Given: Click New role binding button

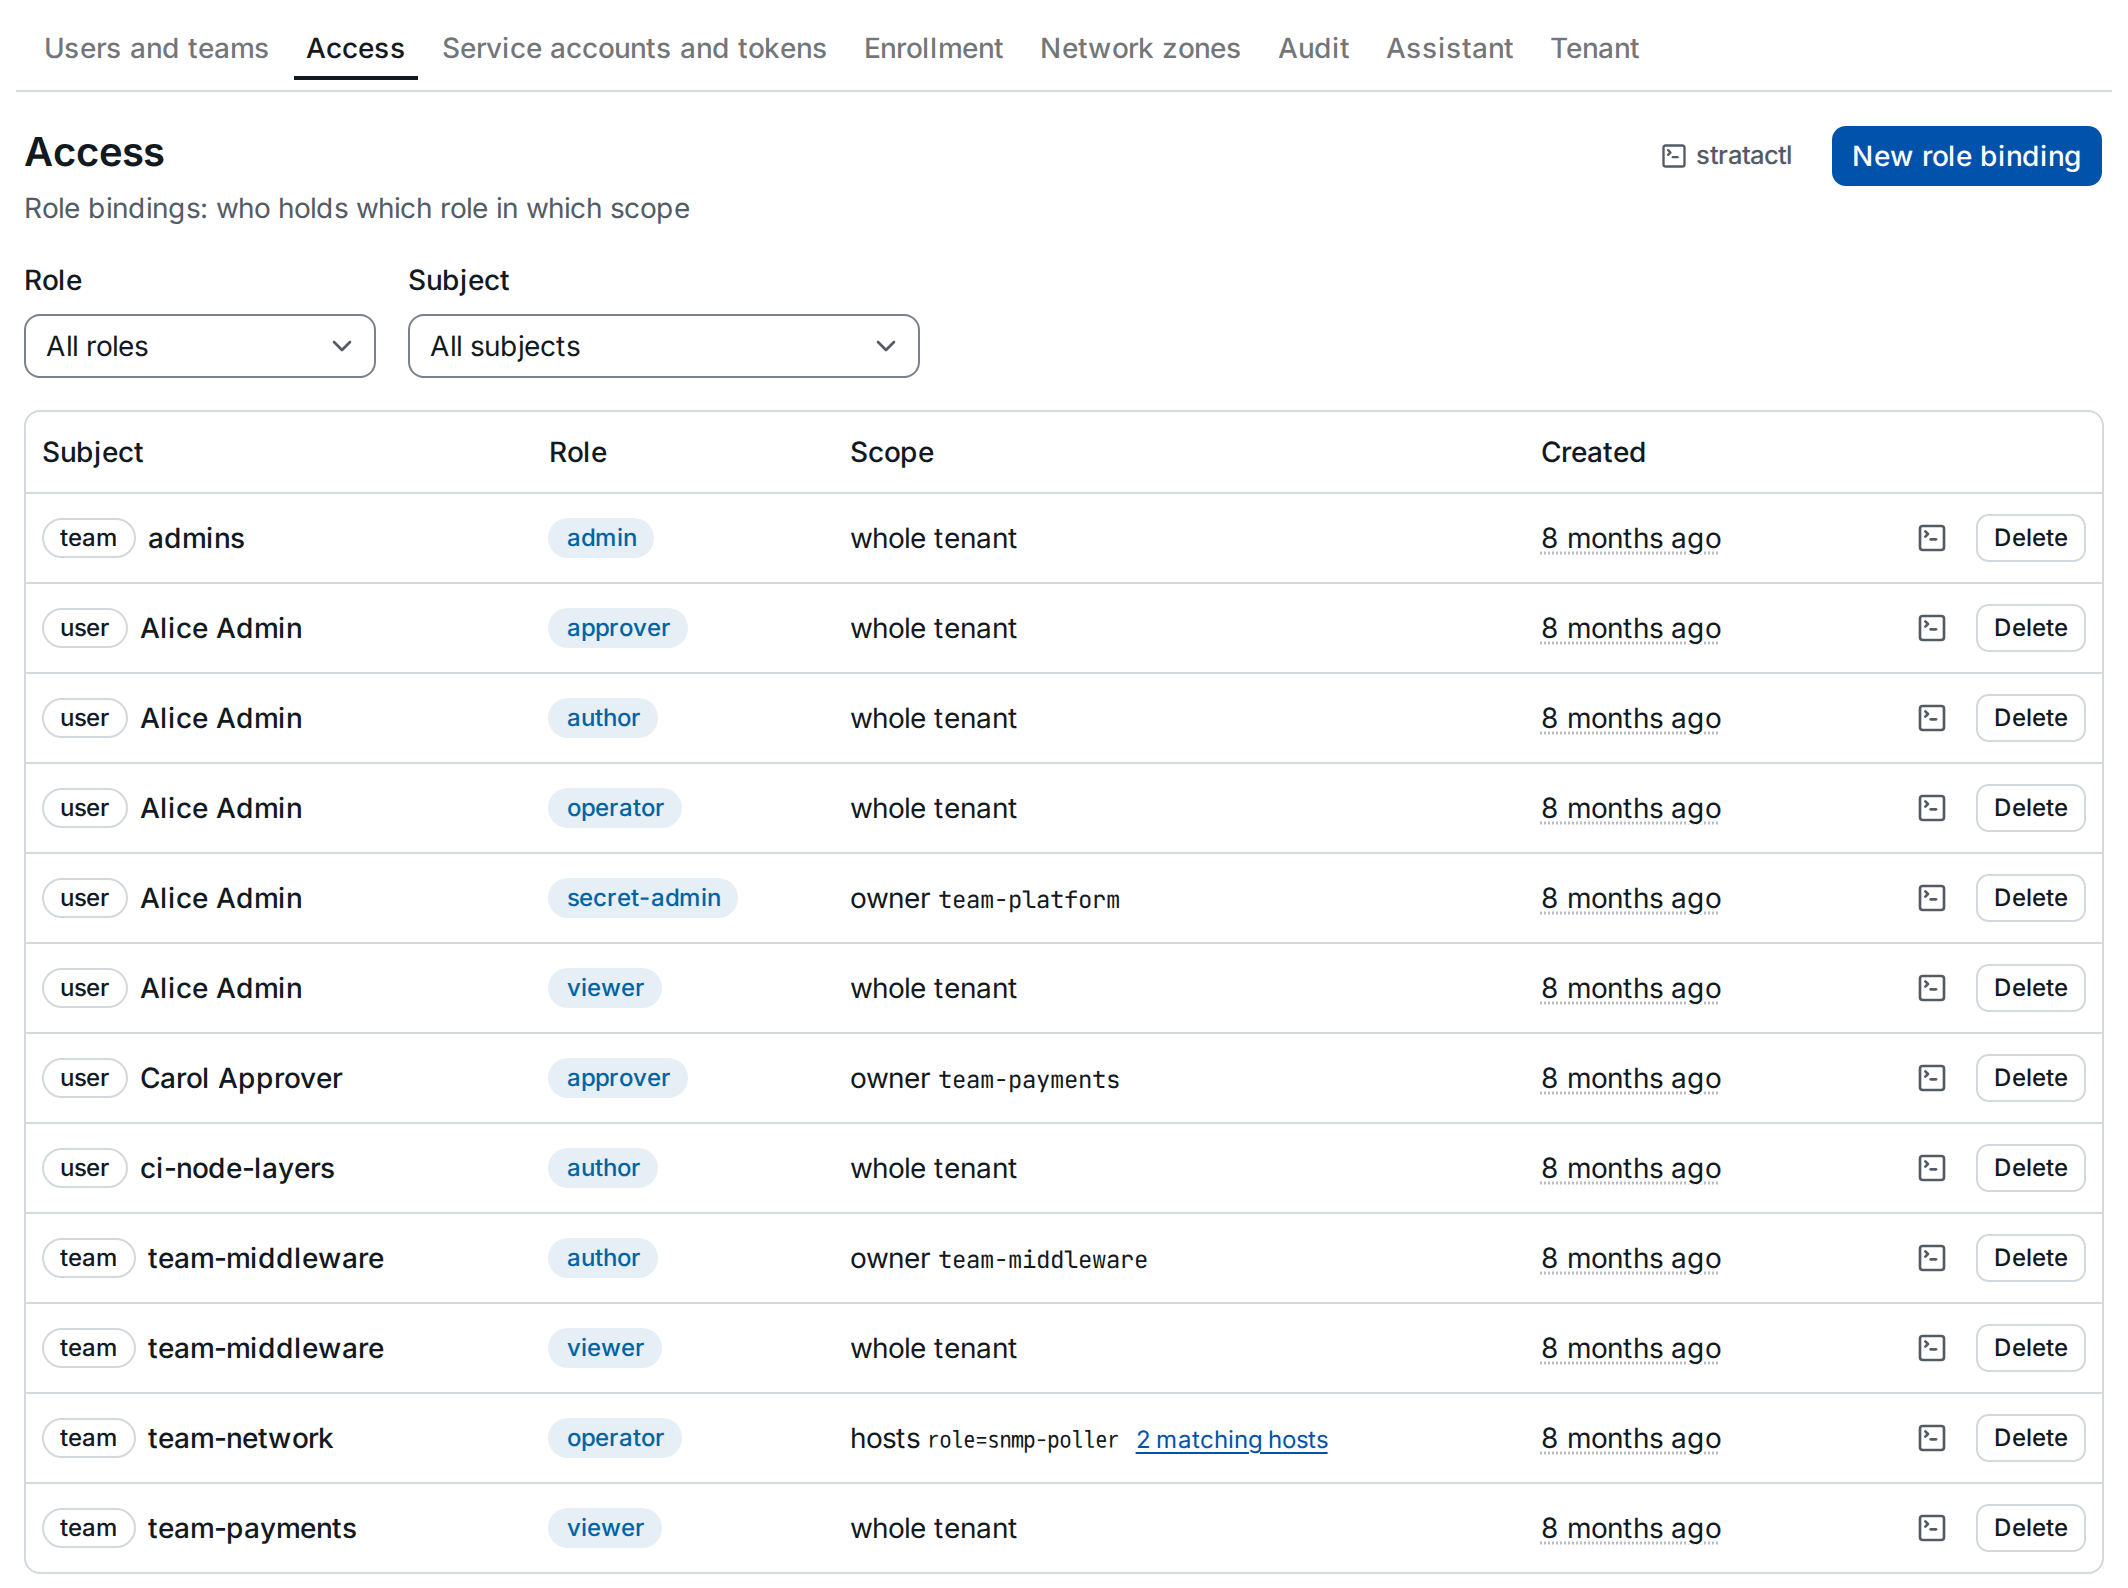Looking at the screenshot, I should click(1966, 156).
